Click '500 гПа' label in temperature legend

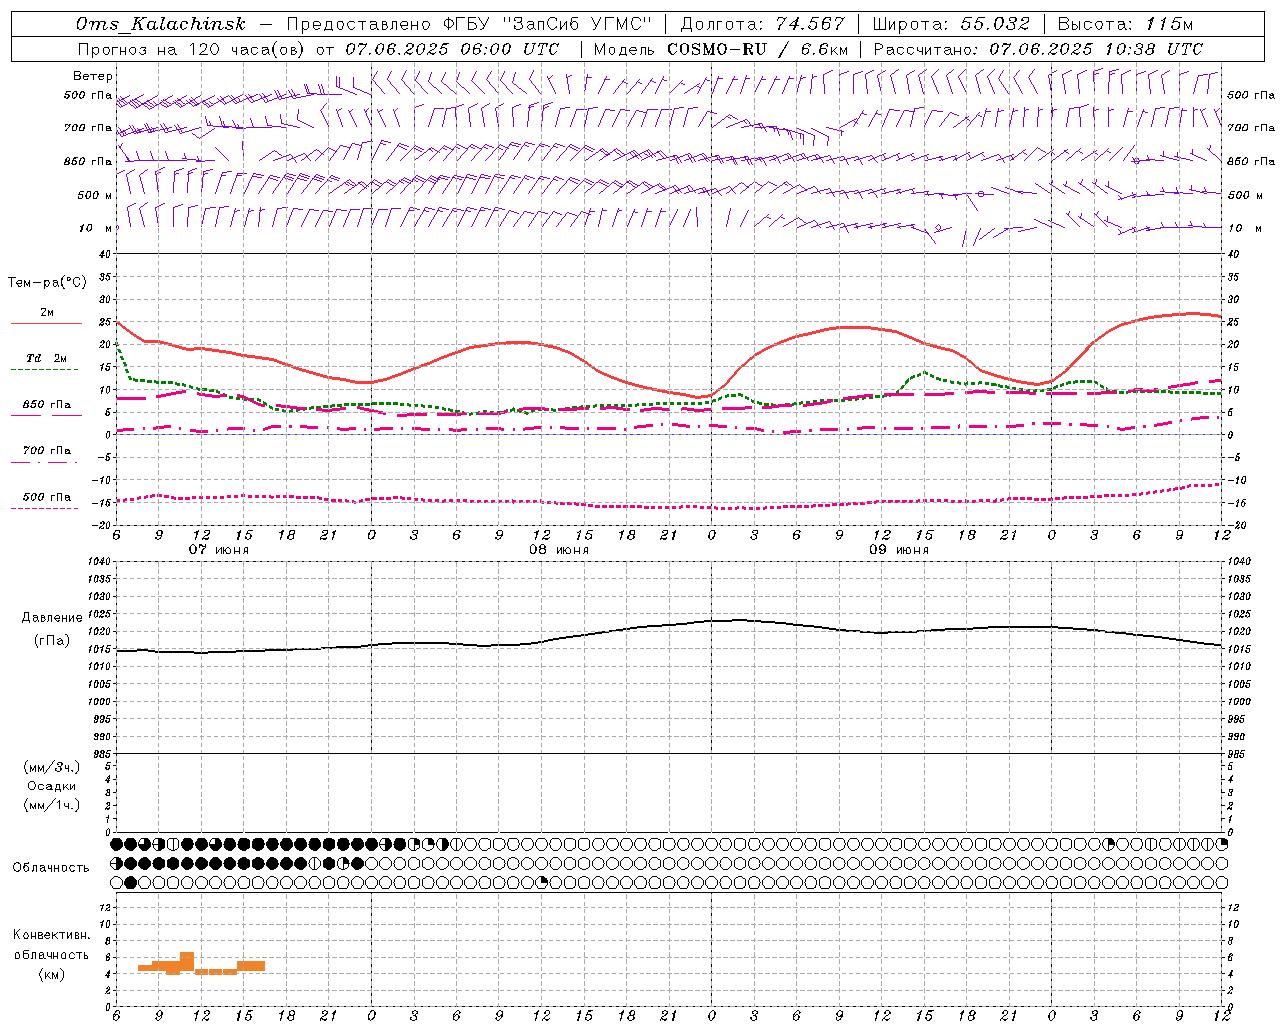pyautogui.click(x=47, y=497)
